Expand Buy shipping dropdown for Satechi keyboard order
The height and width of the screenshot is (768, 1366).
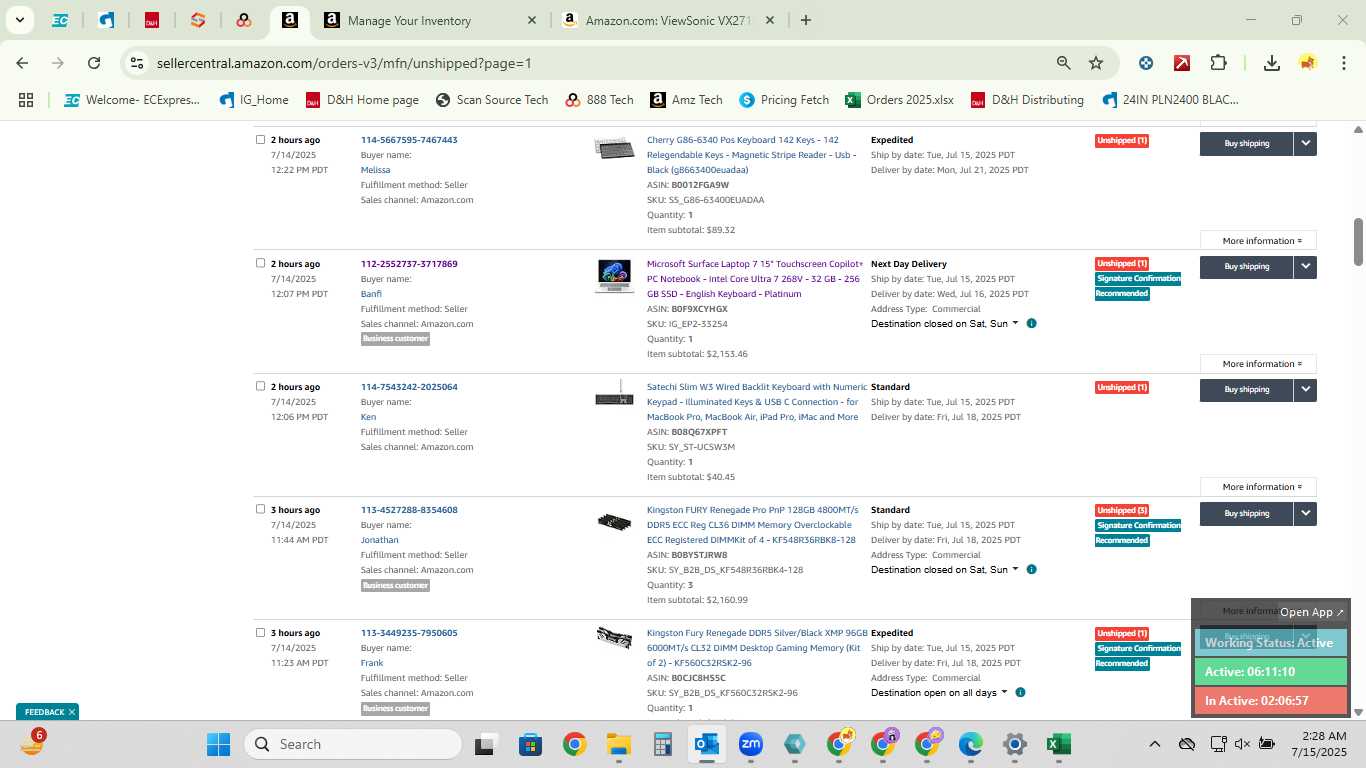[x=1305, y=390]
